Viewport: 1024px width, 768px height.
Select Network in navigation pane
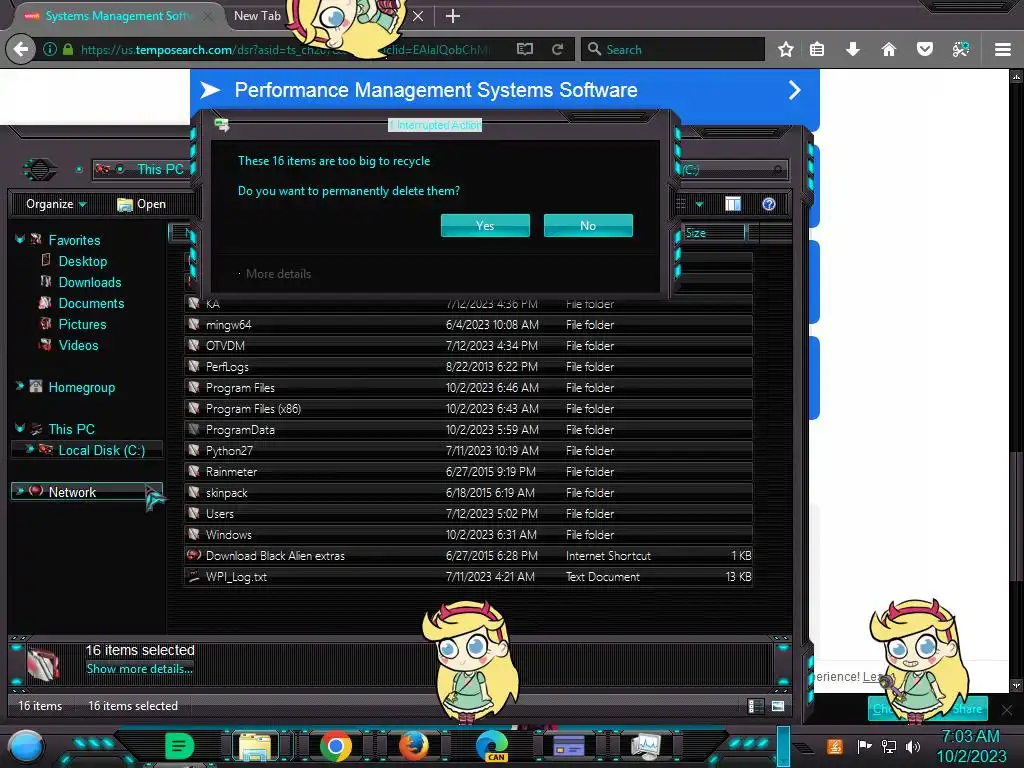(72, 492)
